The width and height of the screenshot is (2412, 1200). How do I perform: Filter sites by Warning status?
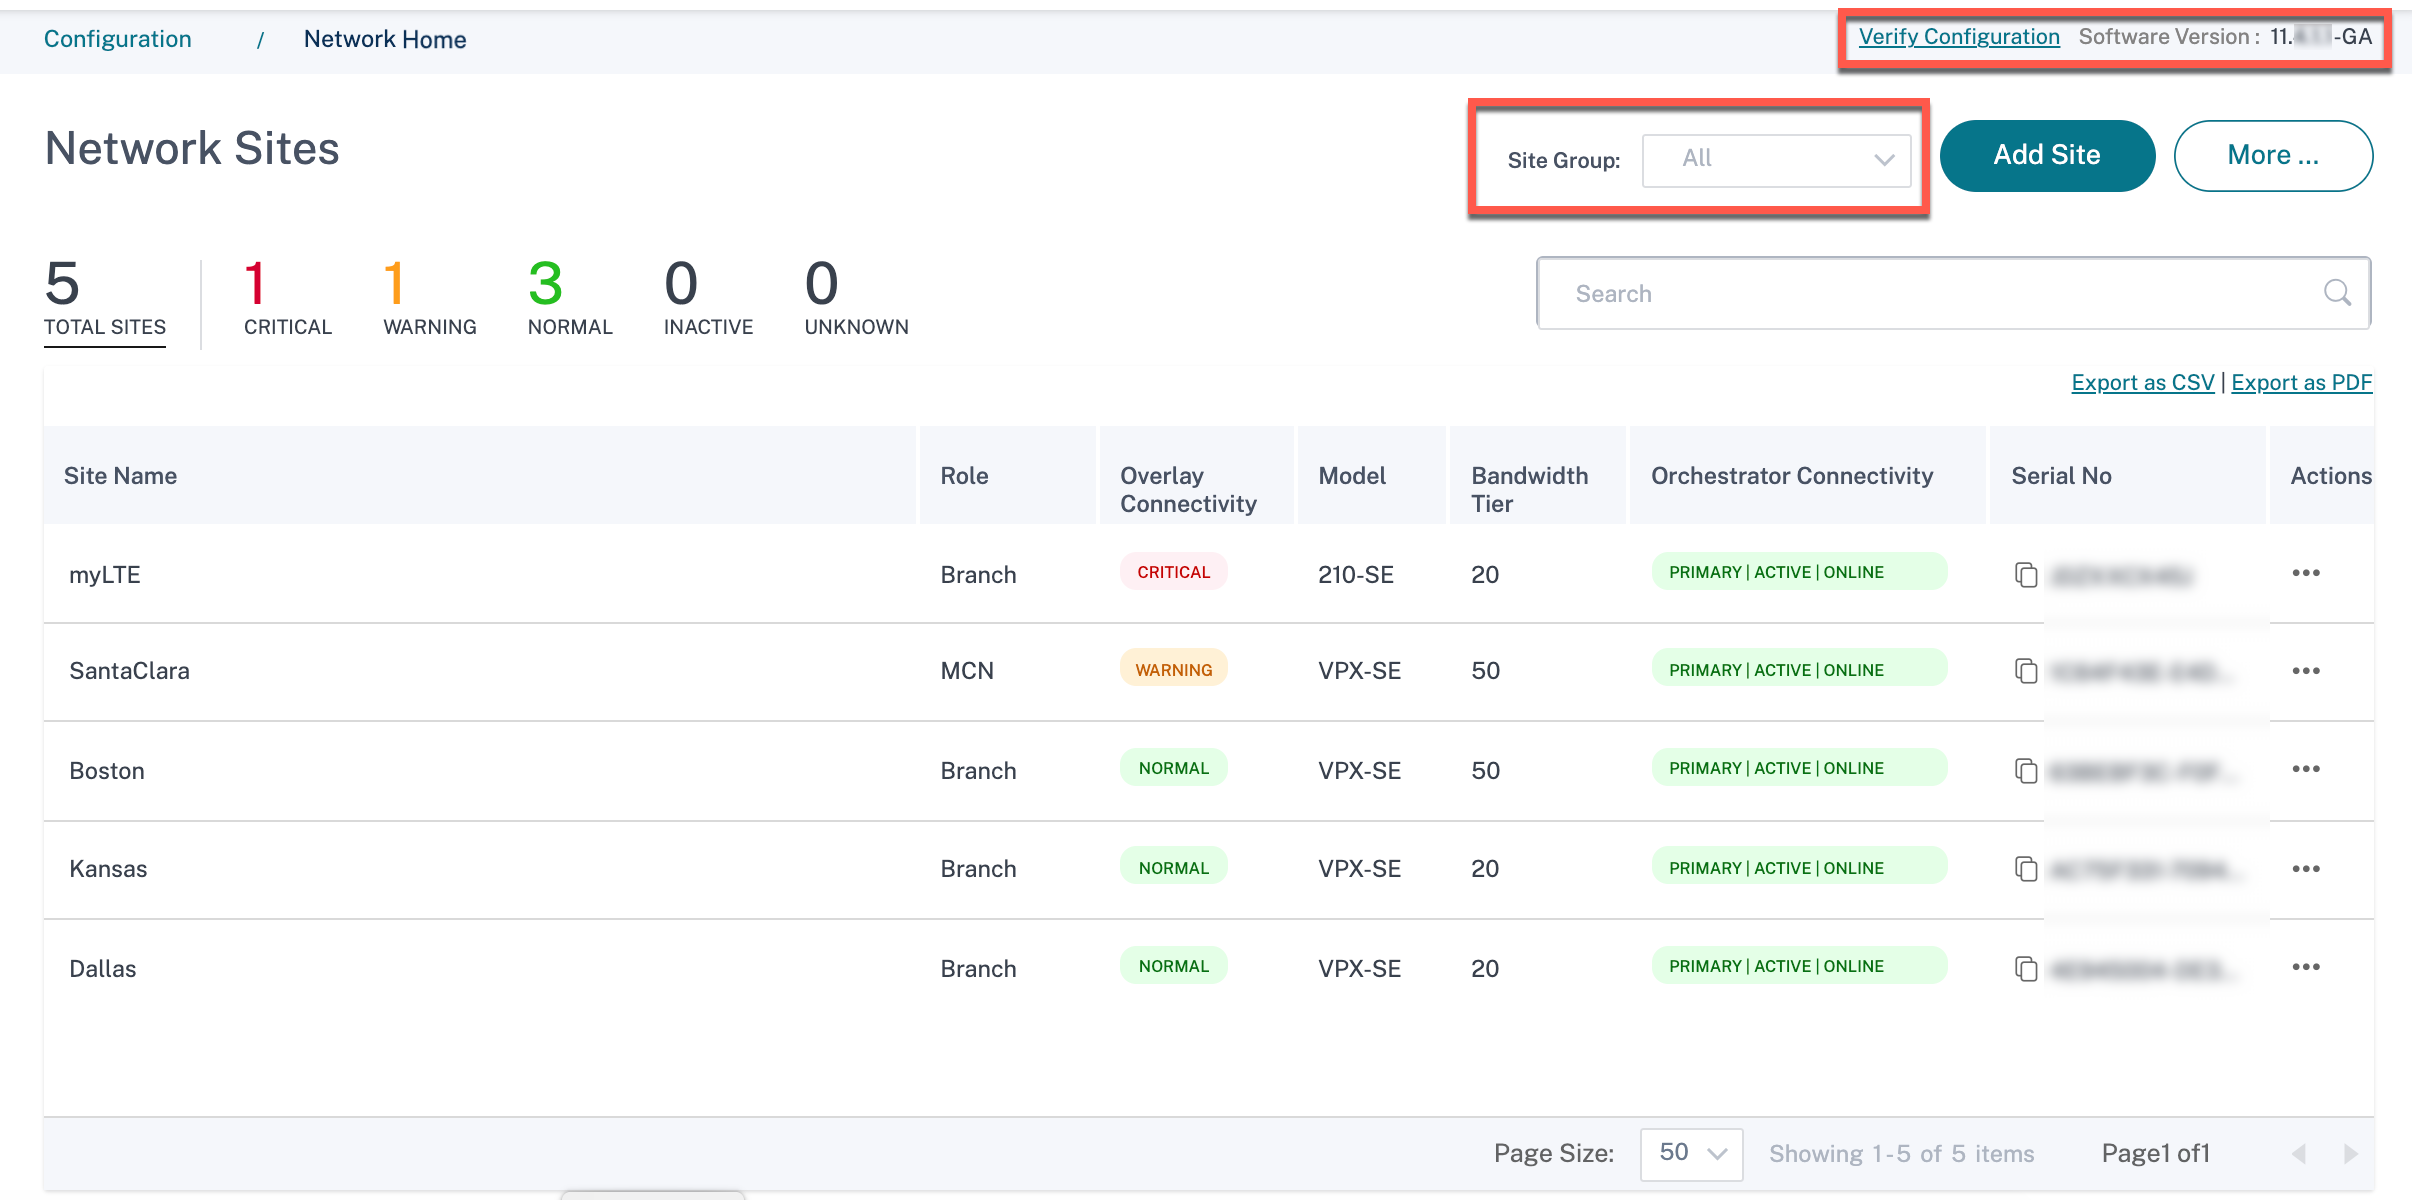pyautogui.click(x=430, y=299)
